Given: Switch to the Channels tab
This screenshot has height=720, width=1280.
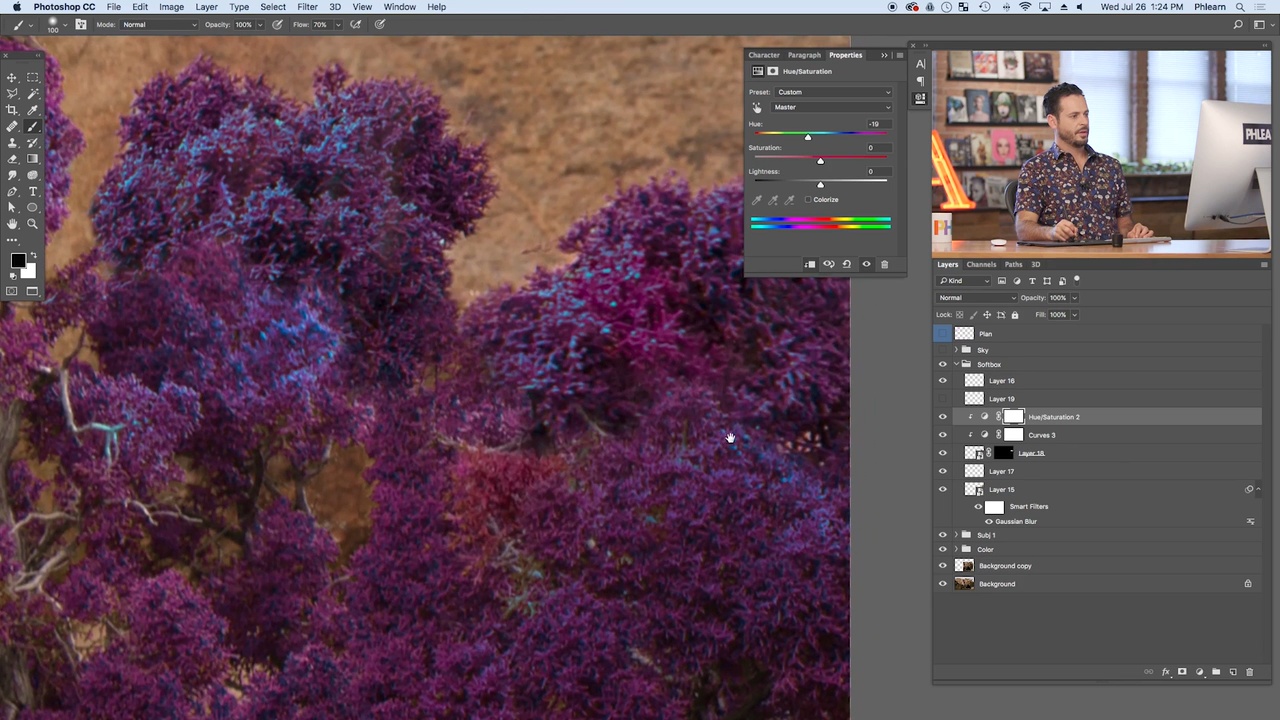Looking at the screenshot, I should pos(981,265).
